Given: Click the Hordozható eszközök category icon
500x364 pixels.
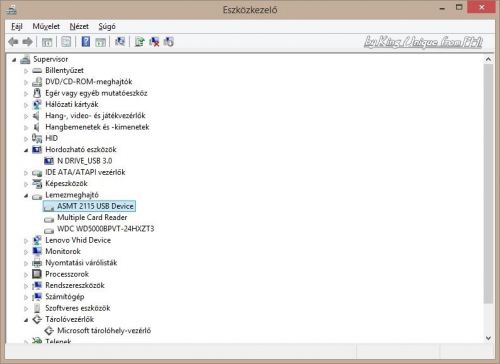Looking at the screenshot, I should pyautogui.click(x=37, y=150).
